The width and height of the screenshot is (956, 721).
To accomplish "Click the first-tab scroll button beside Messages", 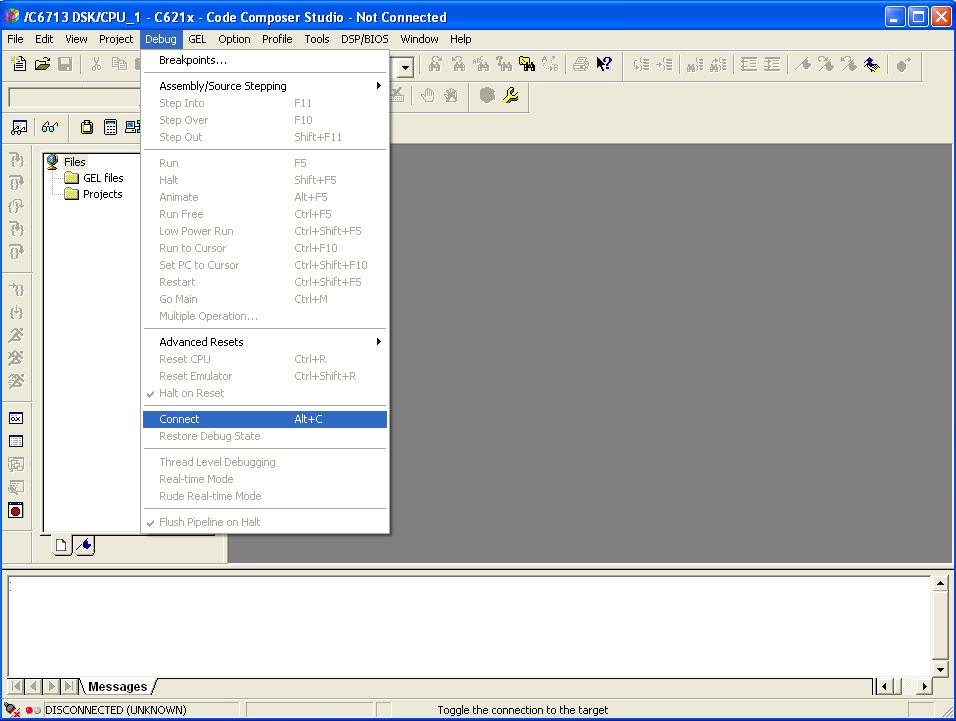I will [16, 686].
